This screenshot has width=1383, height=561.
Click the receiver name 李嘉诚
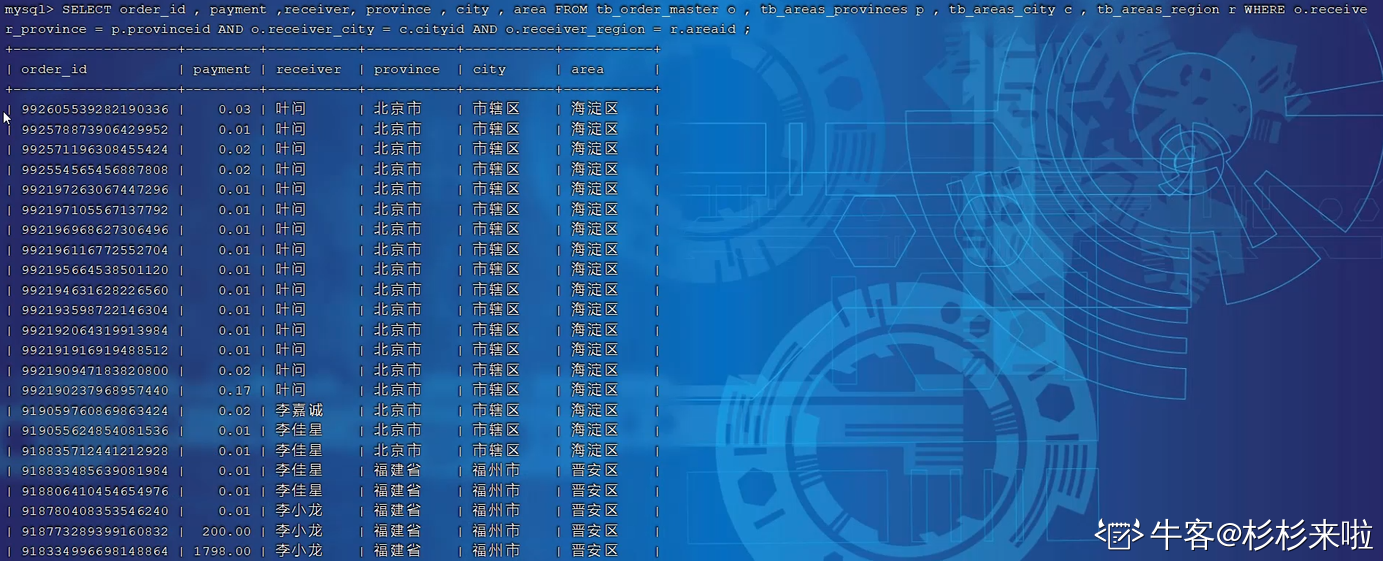300,411
